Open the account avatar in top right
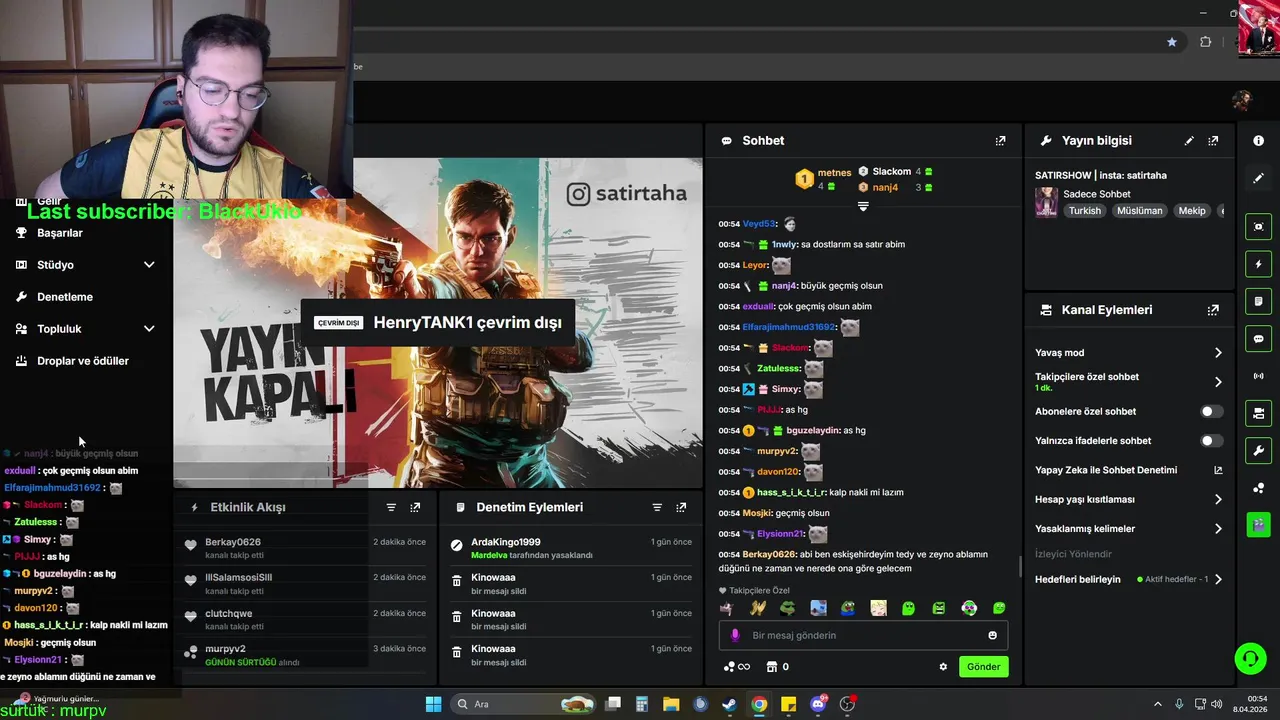The width and height of the screenshot is (1280, 720). (1242, 100)
